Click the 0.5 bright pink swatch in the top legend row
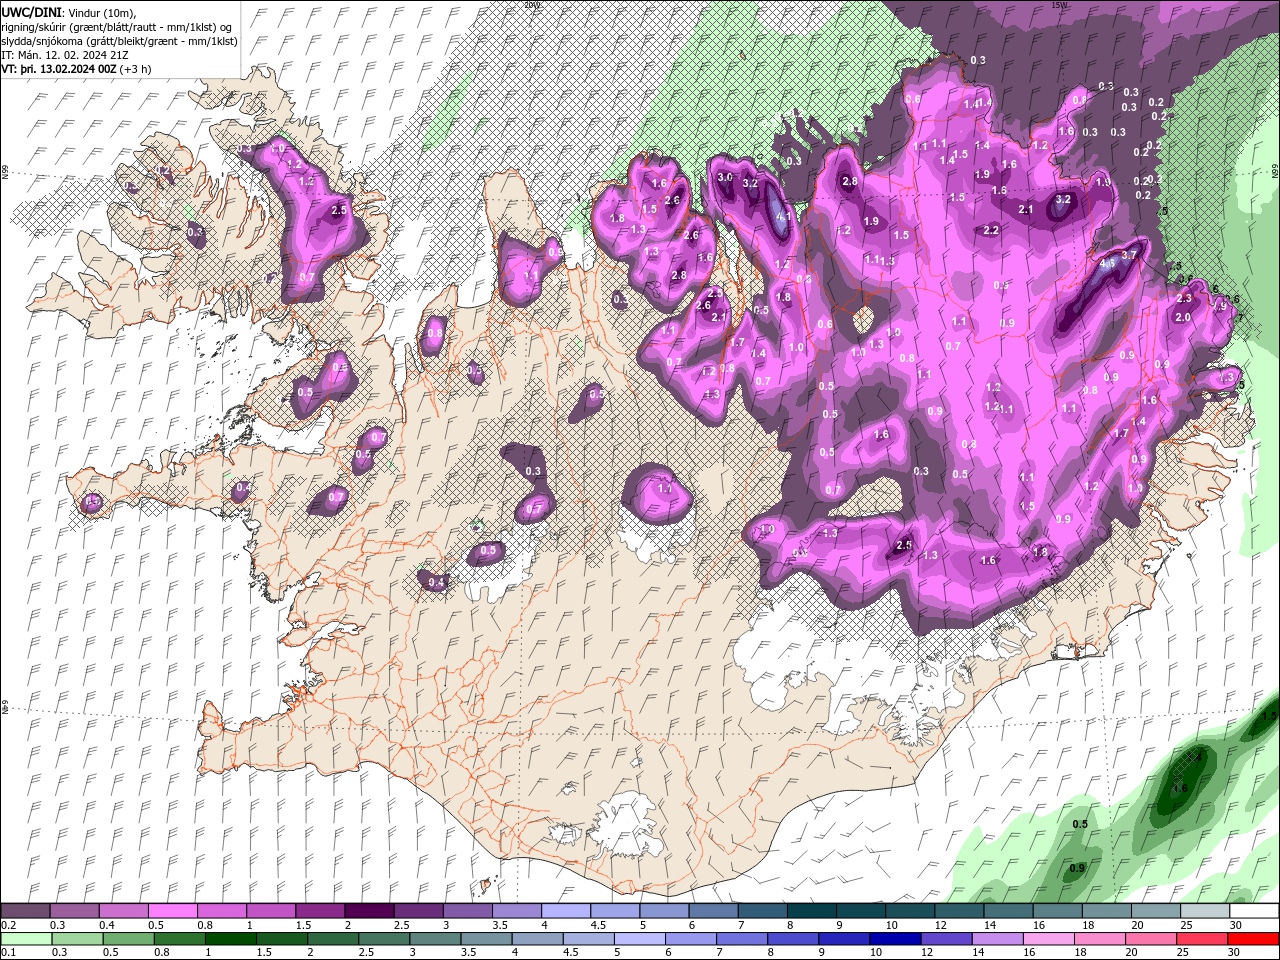The height and width of the screenshot is (960, 1280). coord(172,911)
